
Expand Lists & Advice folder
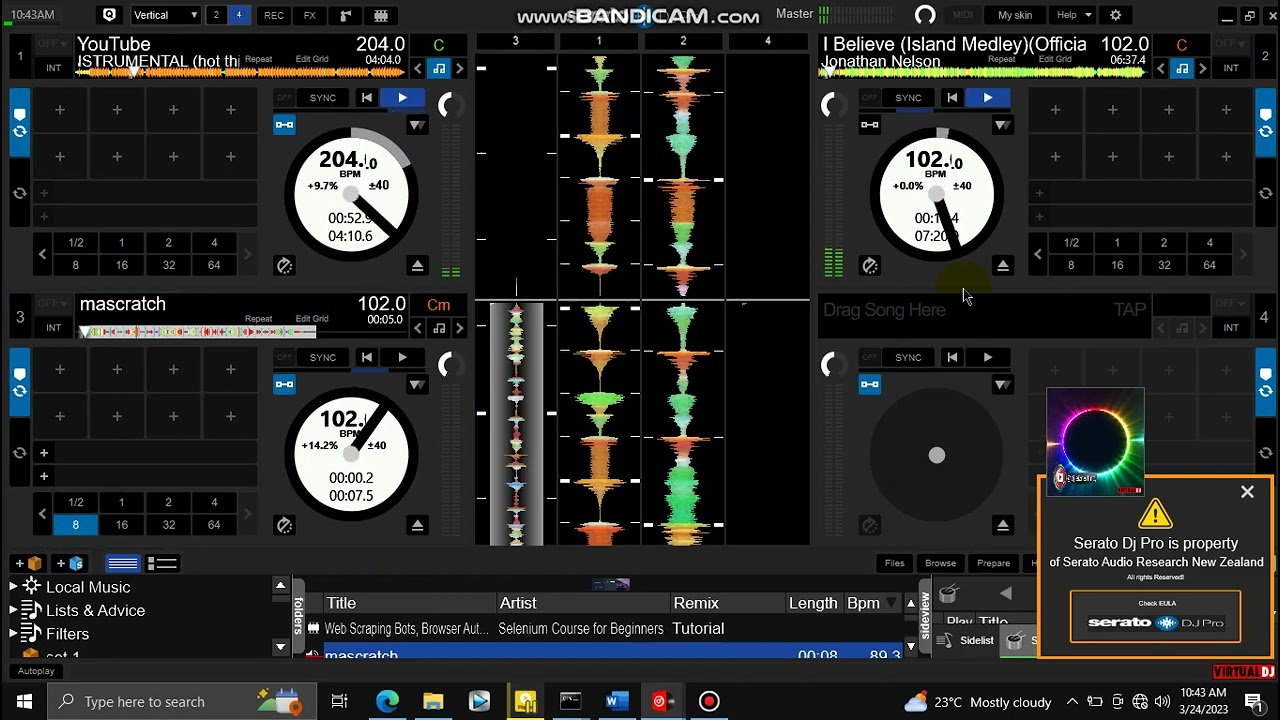coord(13,610)
